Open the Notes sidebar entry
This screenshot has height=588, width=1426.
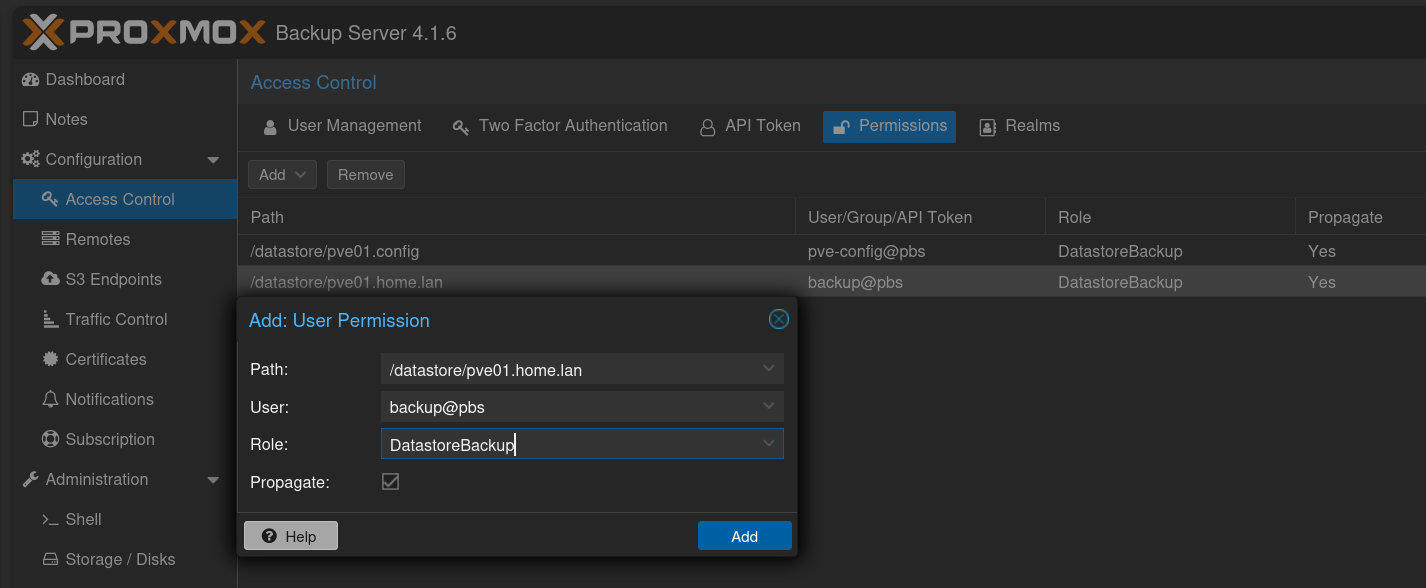point(66,119)
